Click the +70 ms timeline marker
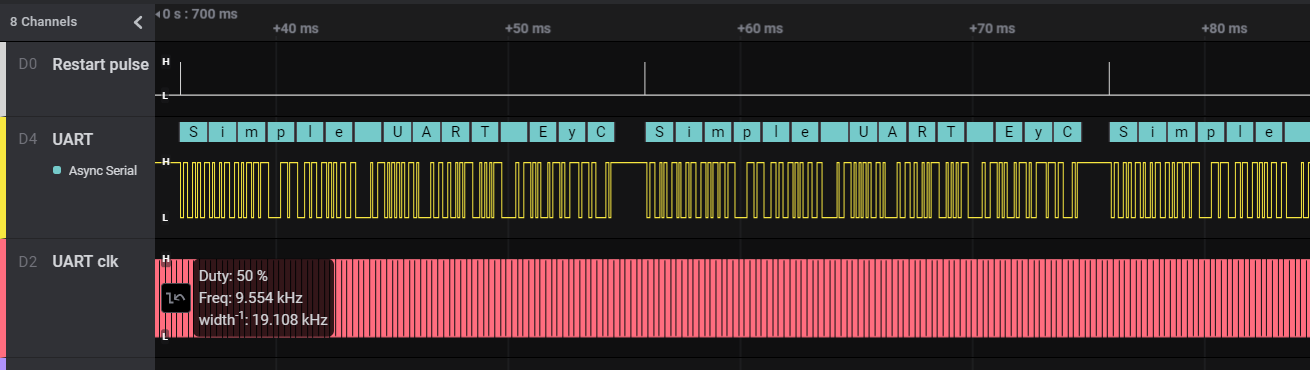 [x=992, y=29]
